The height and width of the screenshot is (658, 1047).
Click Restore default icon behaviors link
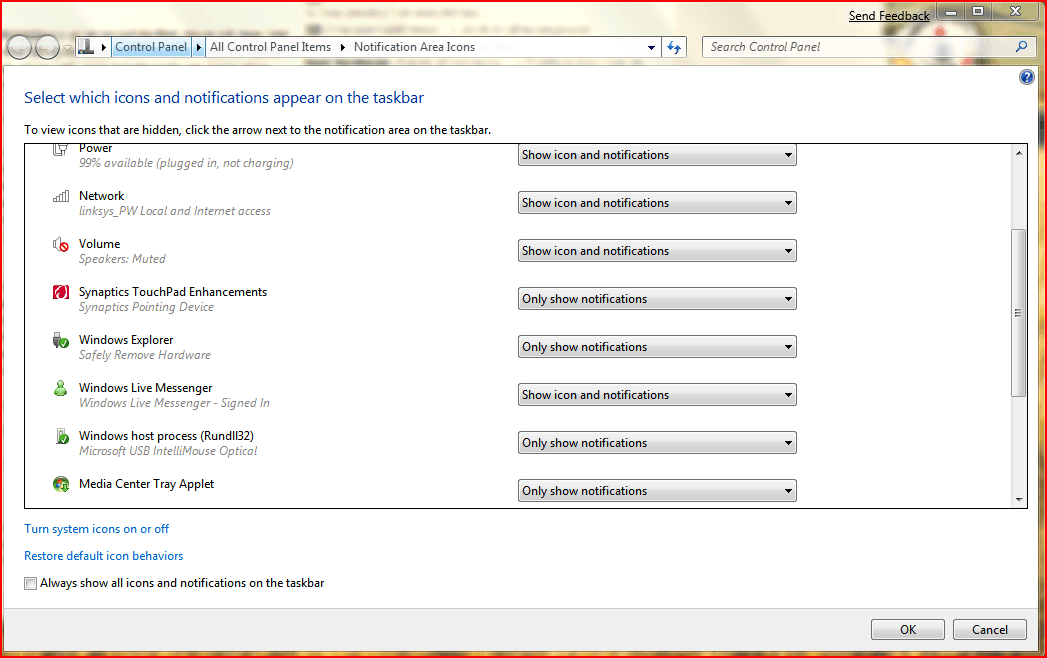pos(103,556)
